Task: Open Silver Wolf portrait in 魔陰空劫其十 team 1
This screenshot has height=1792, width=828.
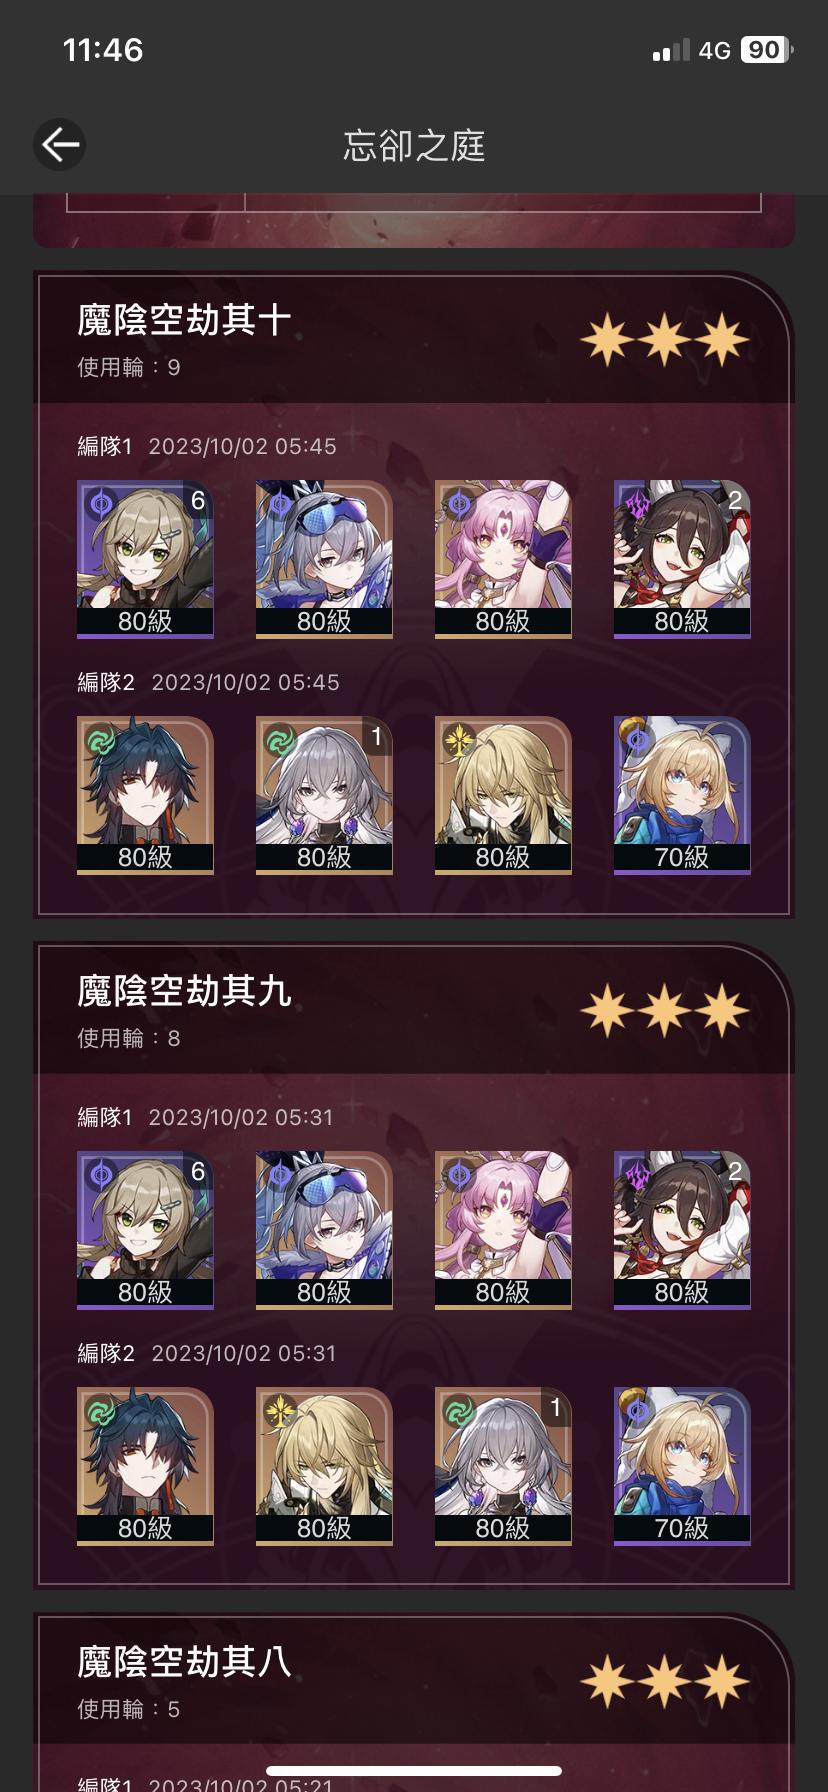Action: pyautogui.click(x=324, y=559)
